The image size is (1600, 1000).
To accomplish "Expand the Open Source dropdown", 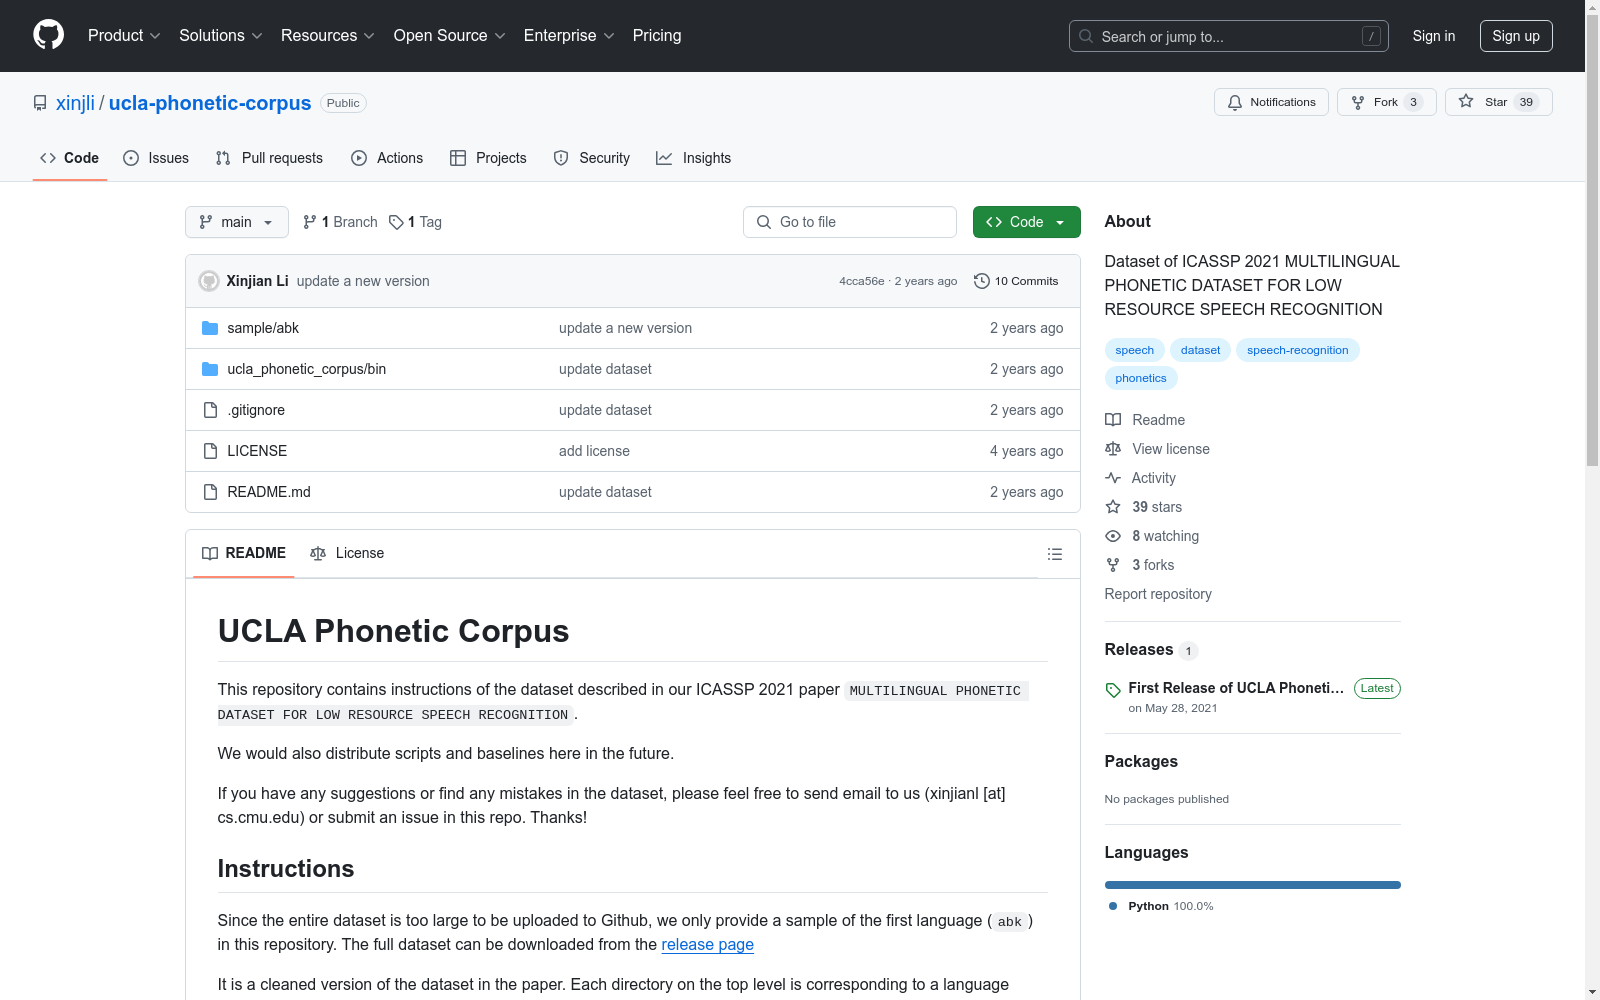I will tap(450, 36).
